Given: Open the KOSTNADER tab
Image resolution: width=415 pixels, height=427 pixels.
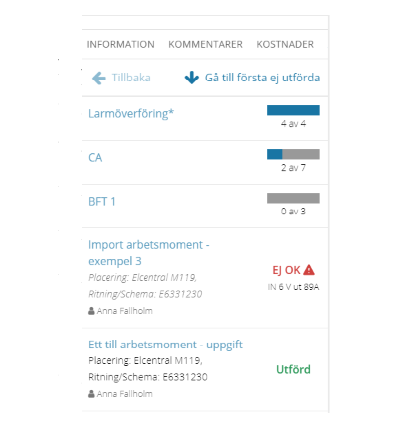Looking at the screenshot, I should (x=285, y=44).
